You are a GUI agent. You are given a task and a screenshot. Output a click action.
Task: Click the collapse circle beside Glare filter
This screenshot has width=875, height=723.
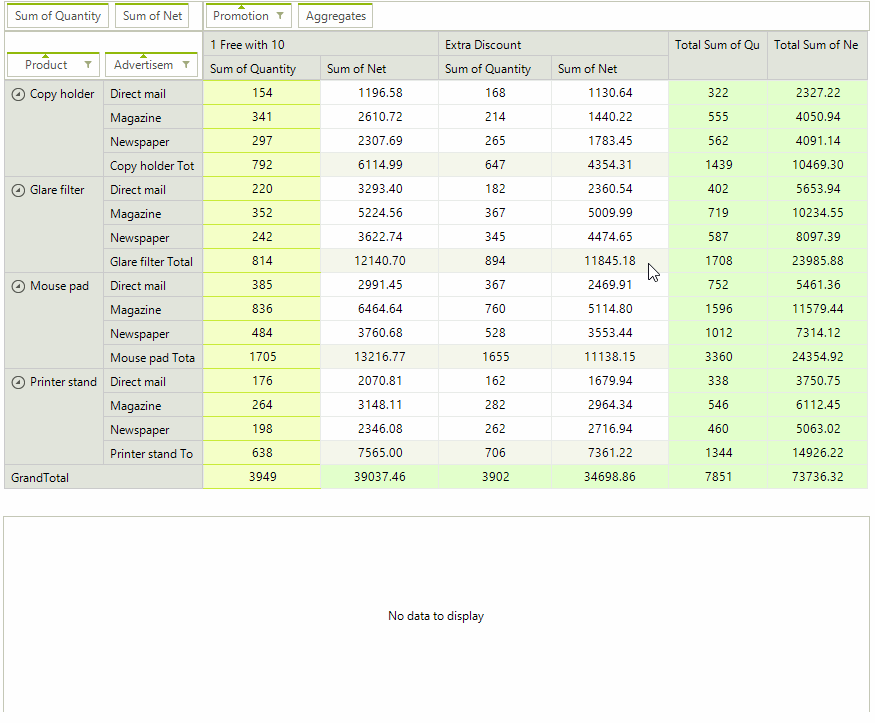tap(18, 190)
